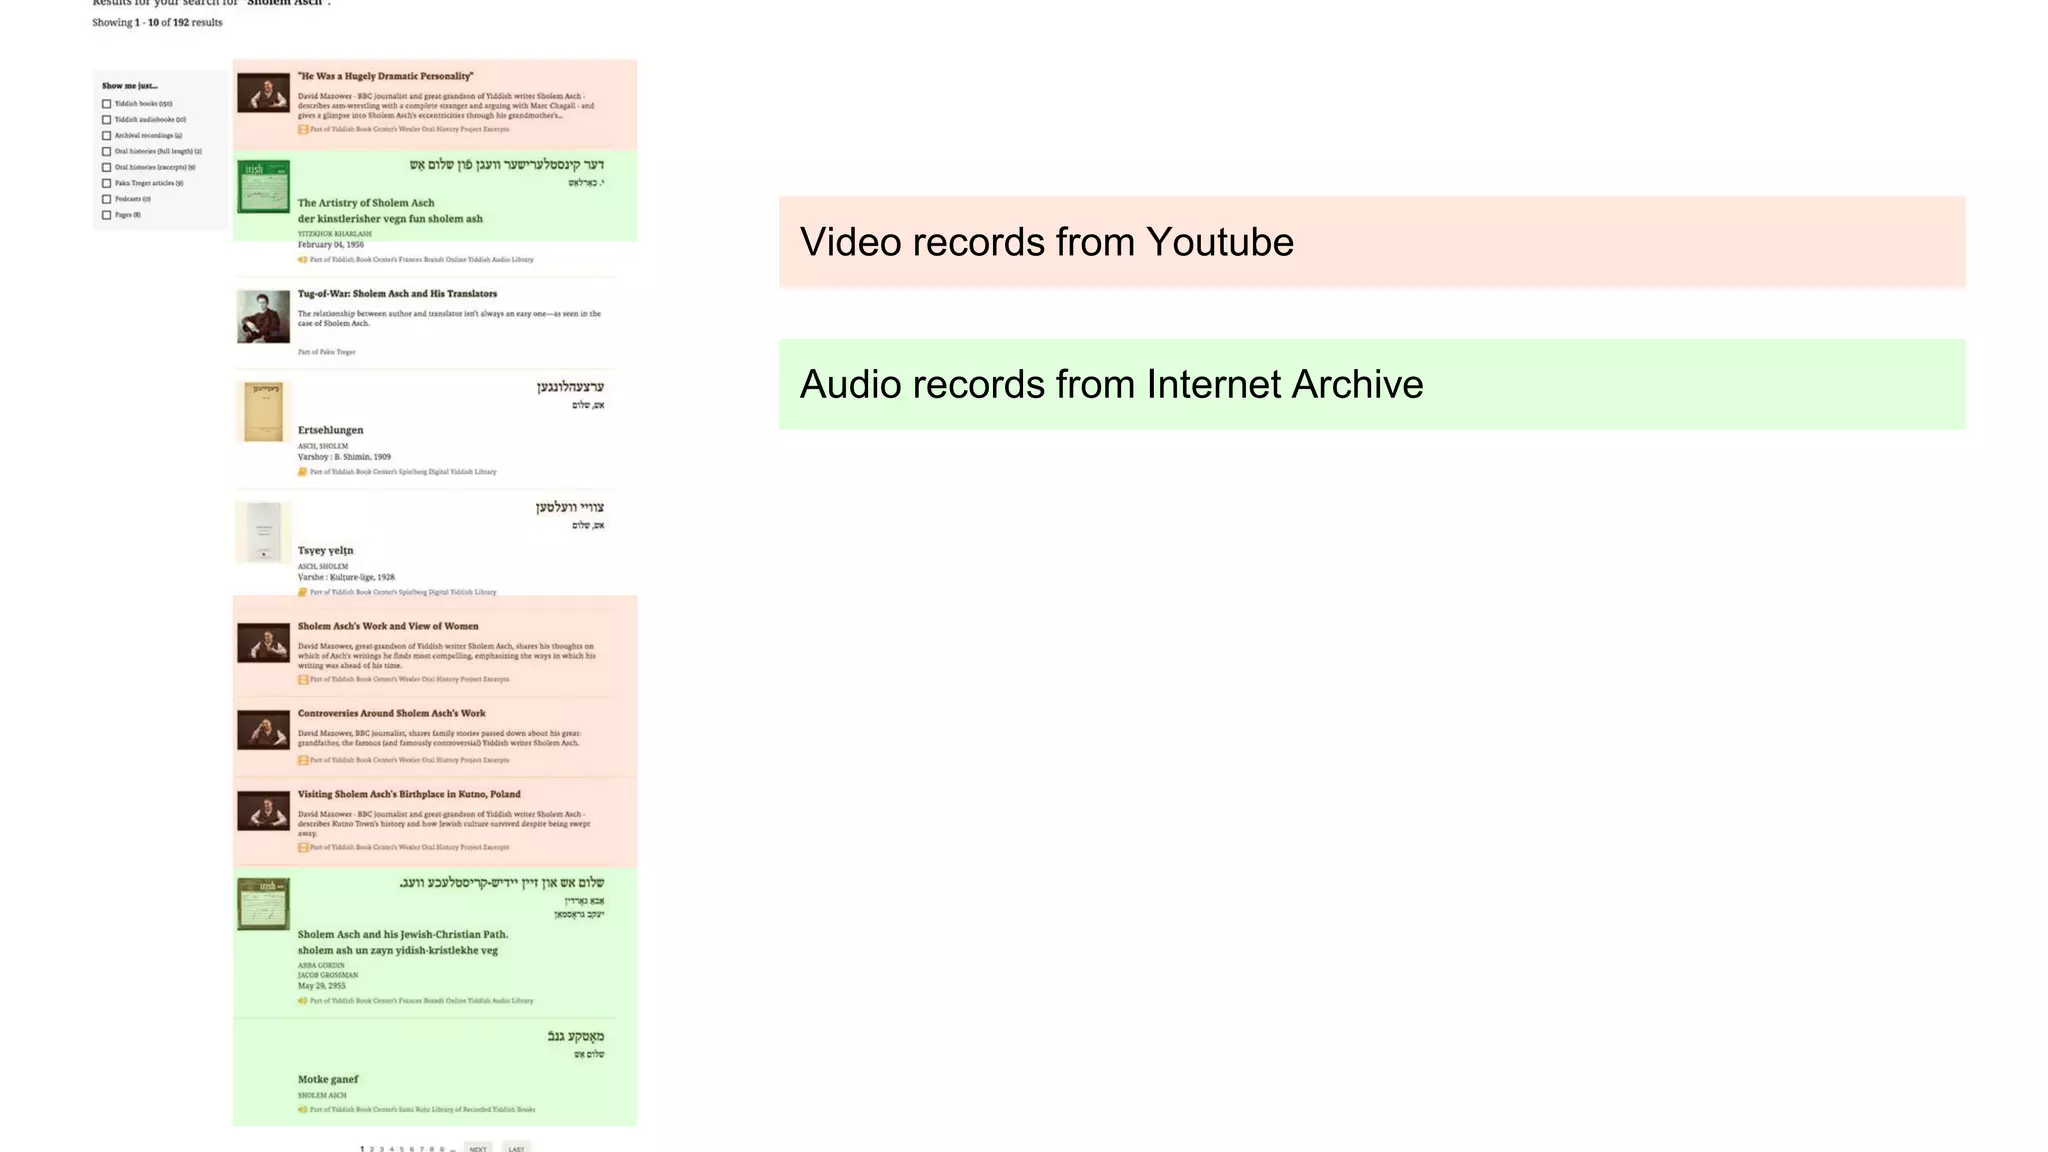
Task: Toggle the Pakn Treger articles checkbox
Action: [x=106, y=184]
